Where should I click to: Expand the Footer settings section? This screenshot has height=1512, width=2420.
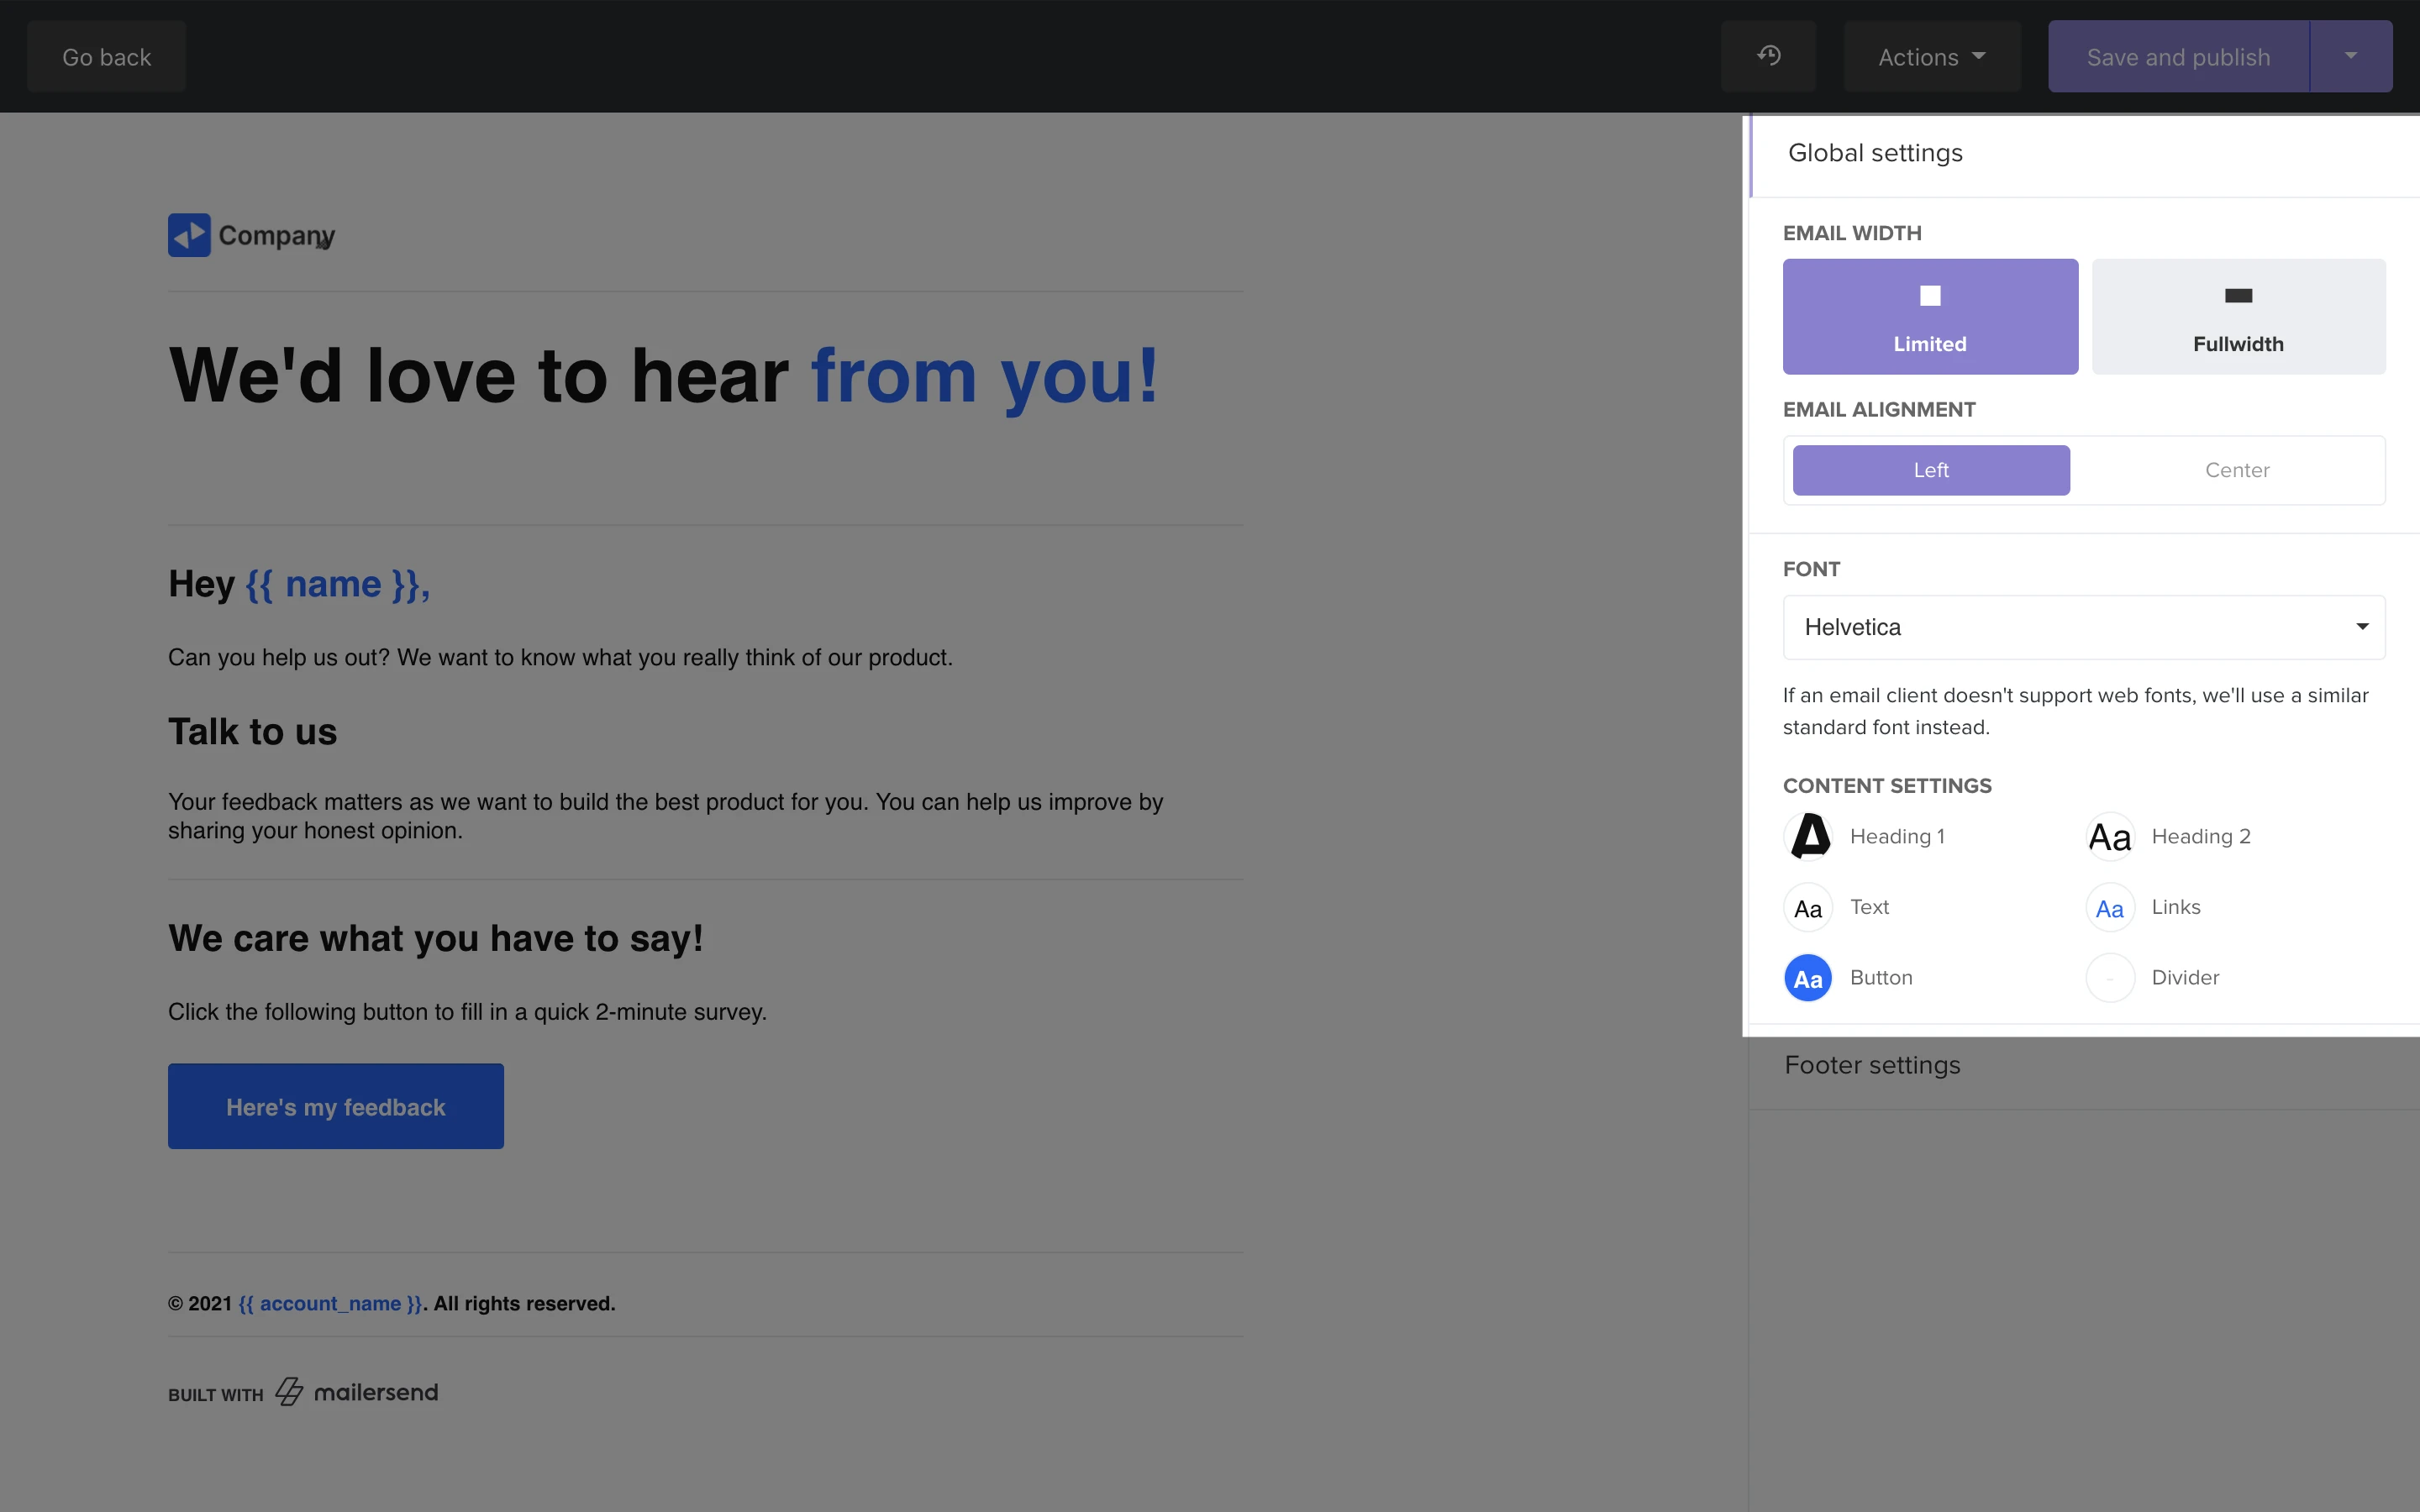point(1872,1065)
